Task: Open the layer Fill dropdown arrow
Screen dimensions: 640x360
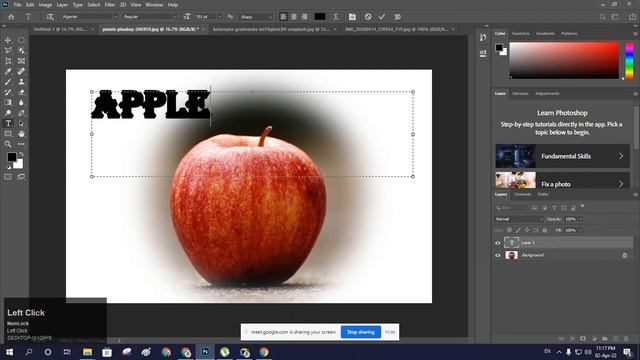Action: (581, 230)
